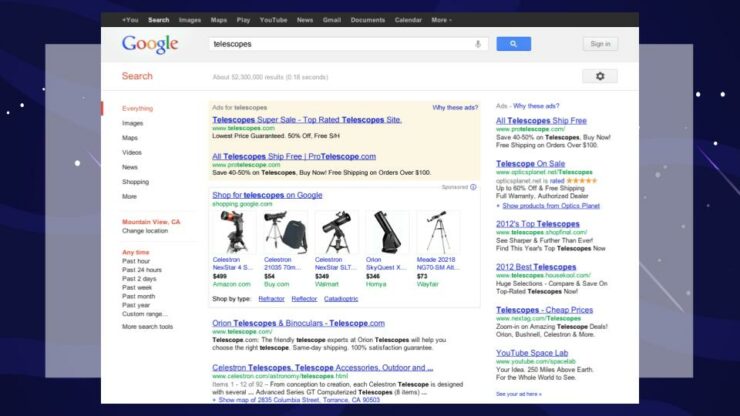The image size is (740, 416).
Task: Click See your ad here link
Action: 519,394
